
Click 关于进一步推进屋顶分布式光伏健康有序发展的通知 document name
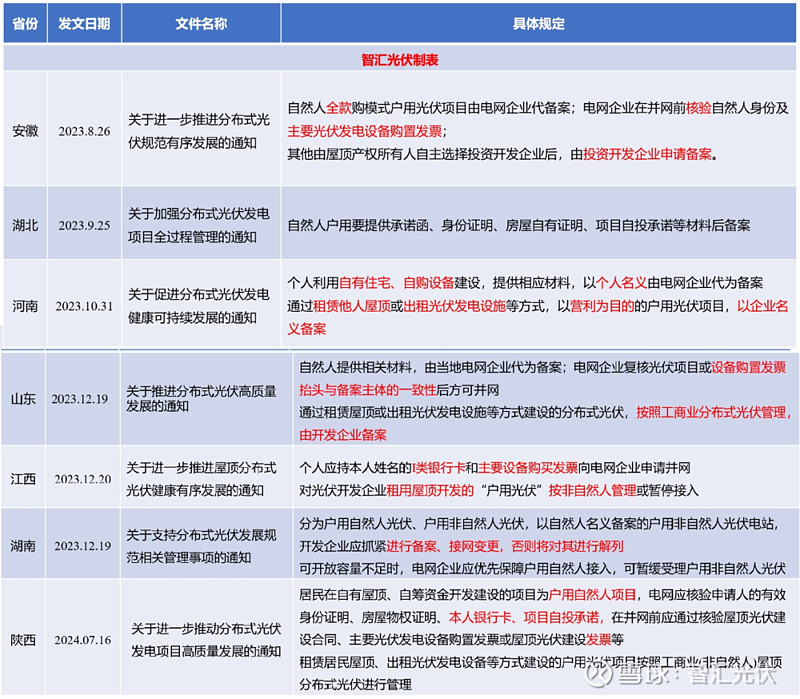(201, 479)
